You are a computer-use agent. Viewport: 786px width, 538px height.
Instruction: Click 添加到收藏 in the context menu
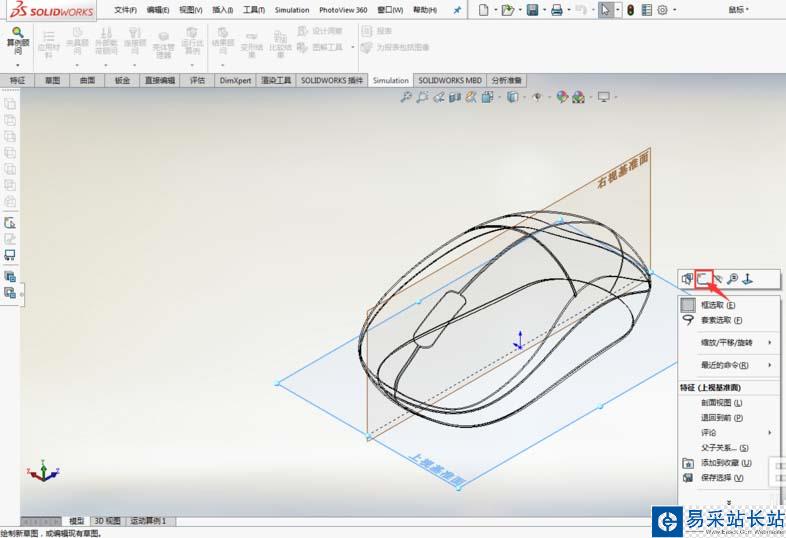[726, 463]
